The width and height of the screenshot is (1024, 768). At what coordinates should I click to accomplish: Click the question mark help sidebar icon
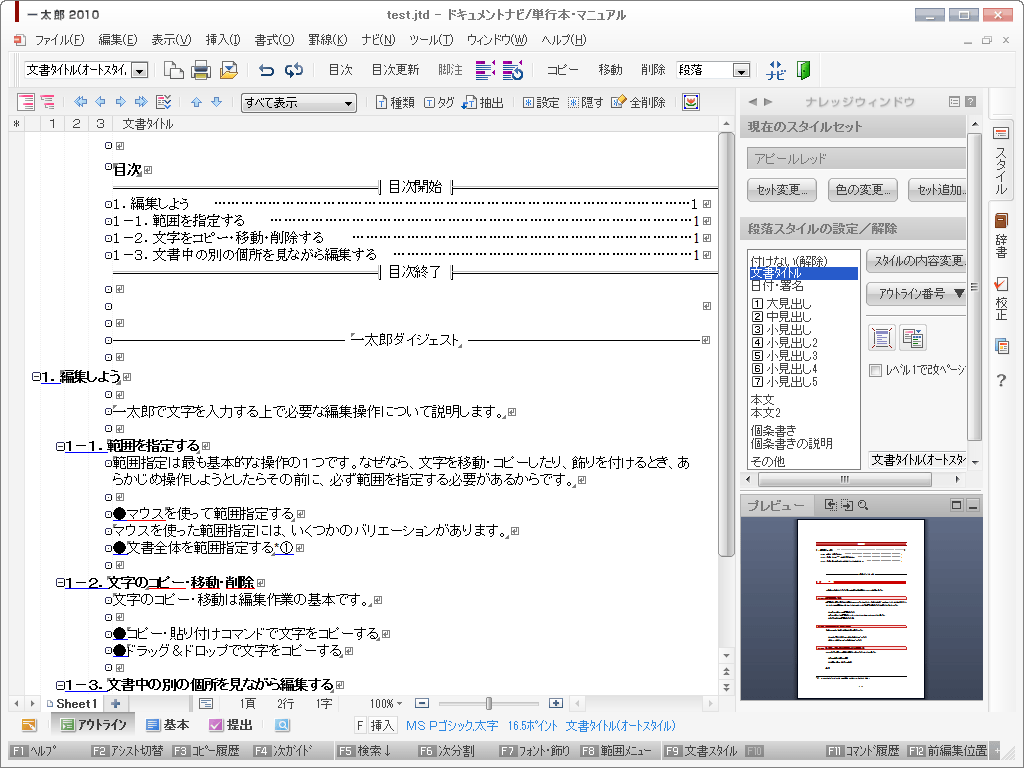(1001, 380)
